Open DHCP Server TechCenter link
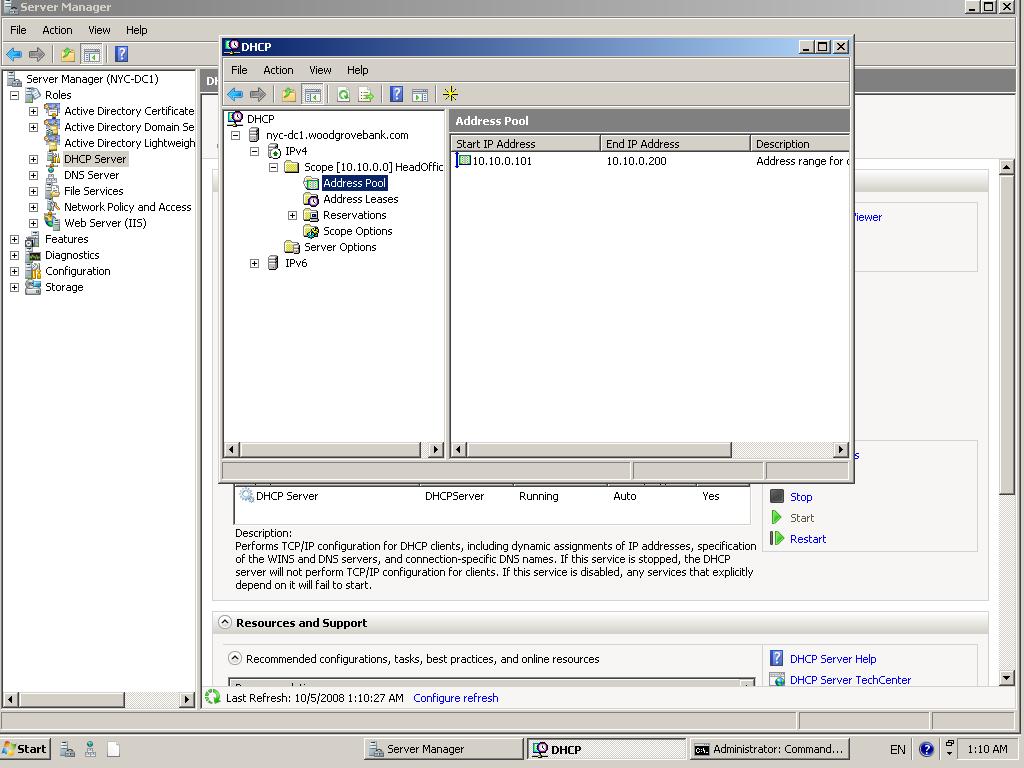1024x768 pixels. pos(850,680)
